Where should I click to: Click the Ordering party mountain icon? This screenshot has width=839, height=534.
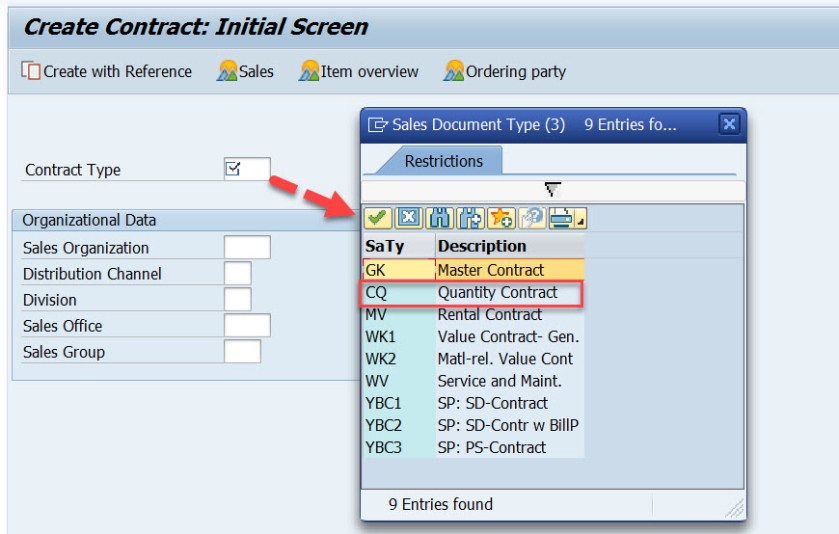454,71
